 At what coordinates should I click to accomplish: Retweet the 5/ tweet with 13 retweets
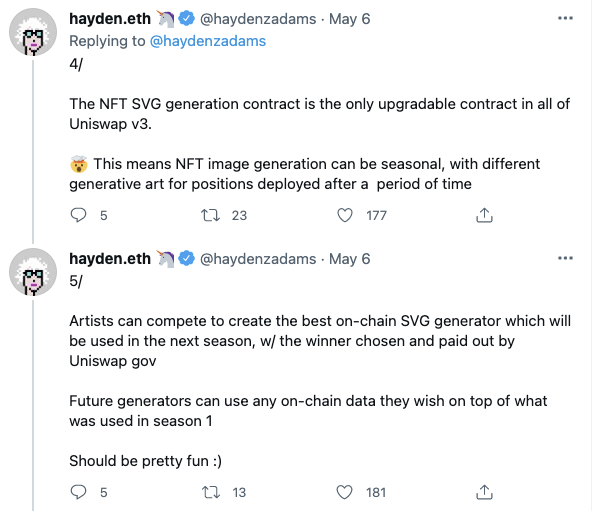pos(210,492)
